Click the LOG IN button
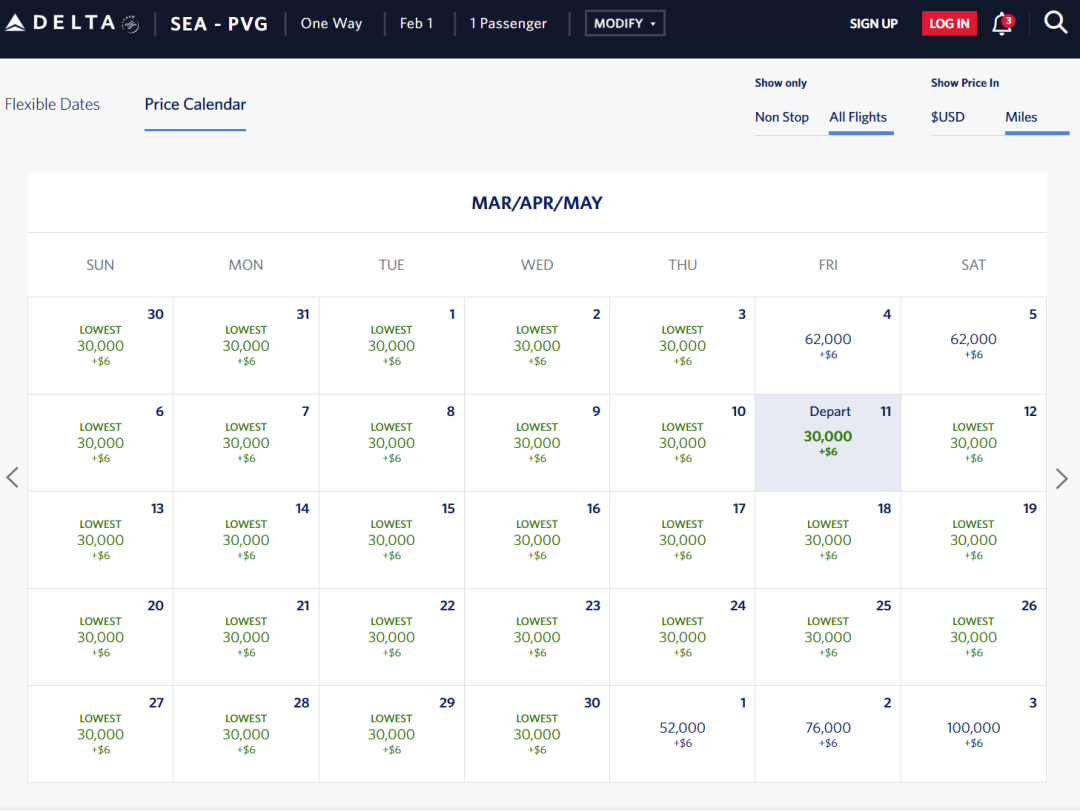 [x=949, y=23]
